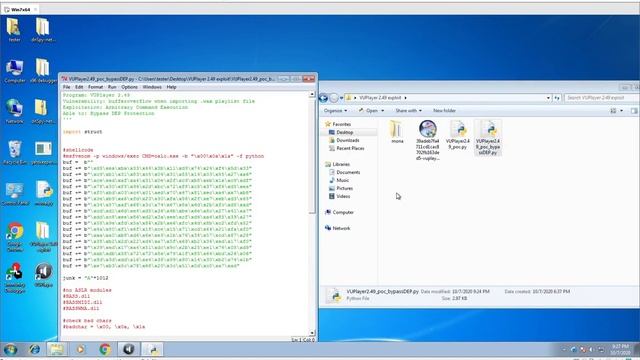This screenshot has height=360, width=640.
Task: Open the VUPlayer taskbar button
Action: coord(129,349)
